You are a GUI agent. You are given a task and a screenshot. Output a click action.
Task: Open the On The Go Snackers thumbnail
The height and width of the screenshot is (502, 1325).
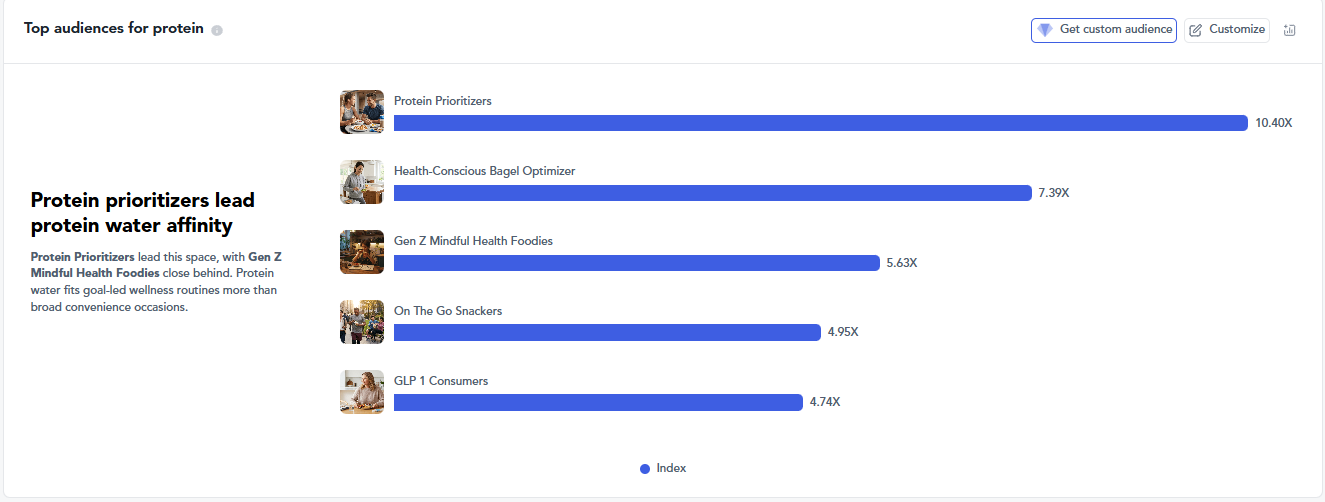click(362, 322)
